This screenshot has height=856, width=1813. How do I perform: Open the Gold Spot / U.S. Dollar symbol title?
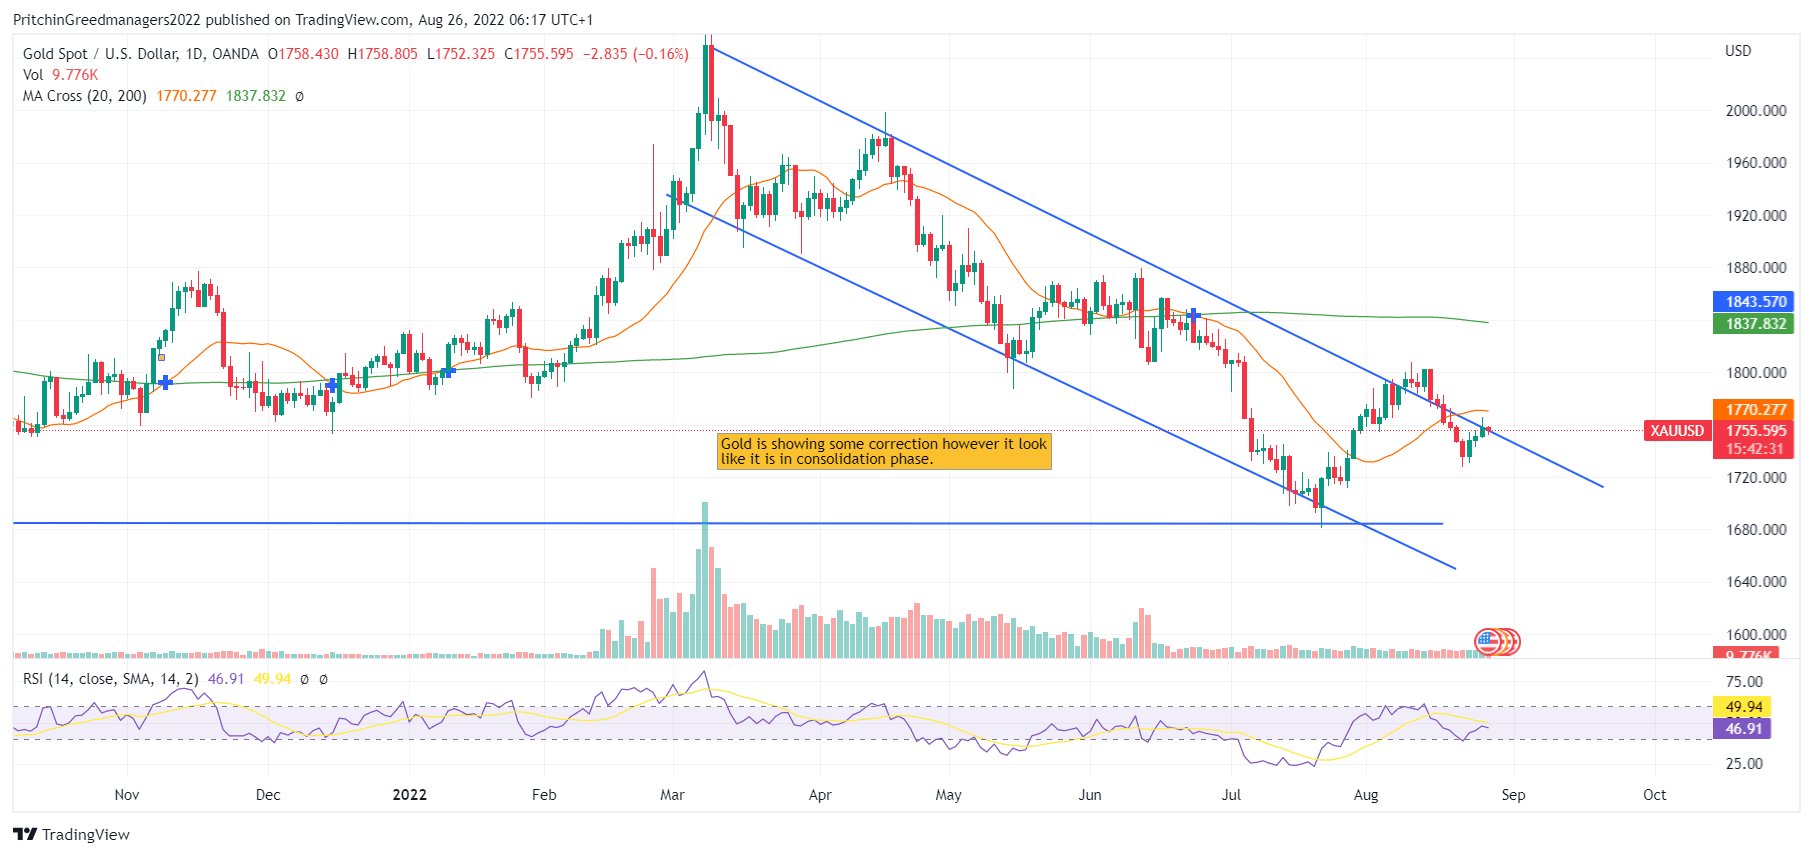click(141, 54)
